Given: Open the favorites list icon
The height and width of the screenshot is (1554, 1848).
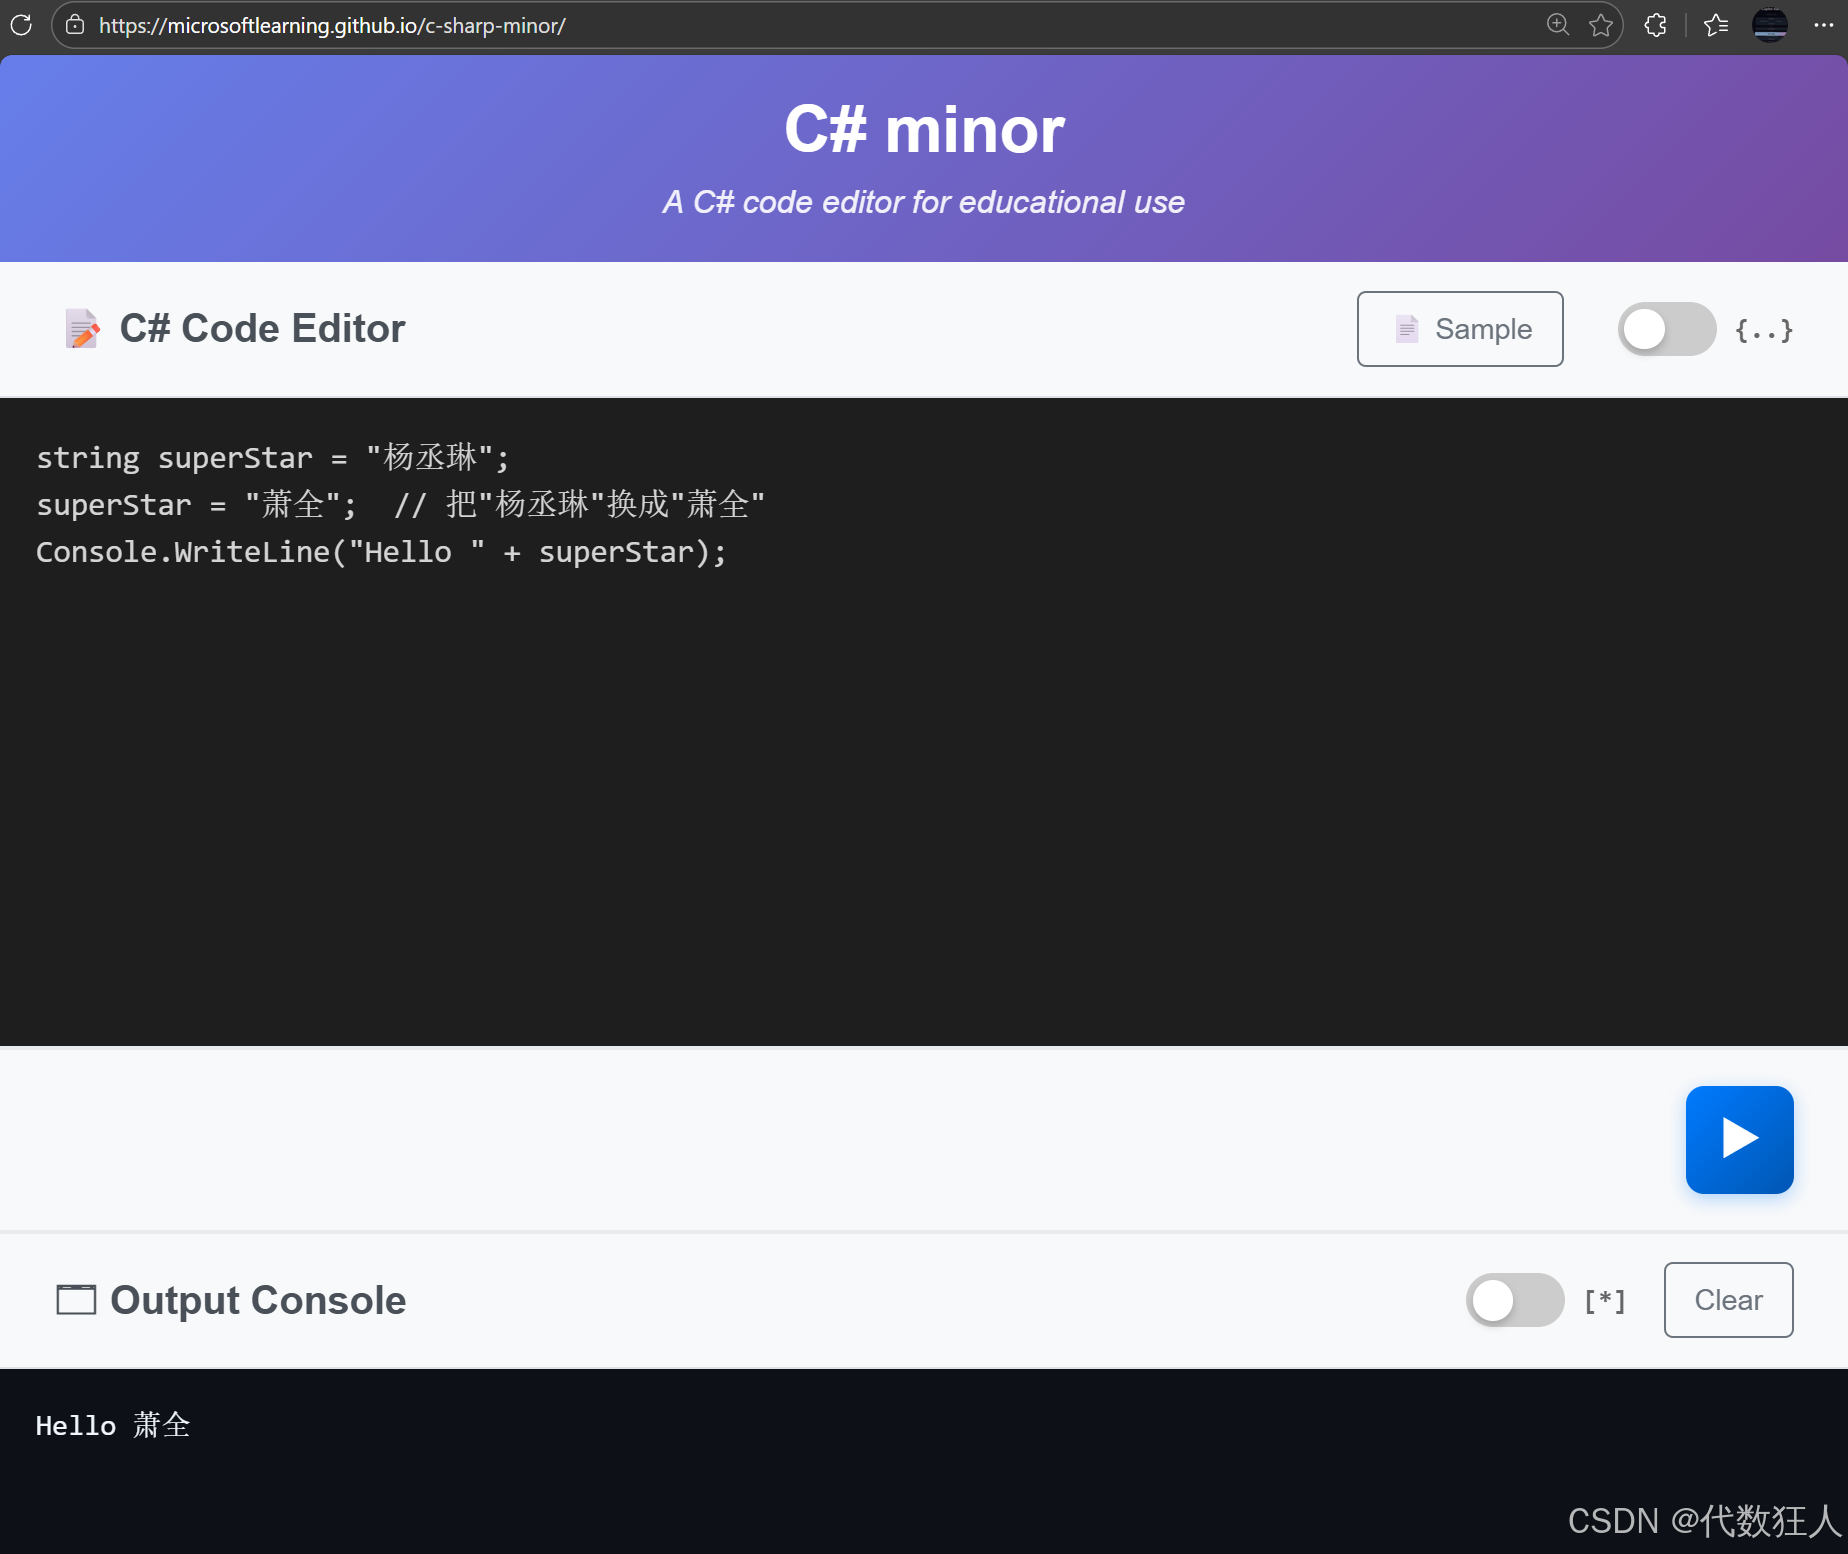Looking at the screenshot, I should pos(1716,25).
